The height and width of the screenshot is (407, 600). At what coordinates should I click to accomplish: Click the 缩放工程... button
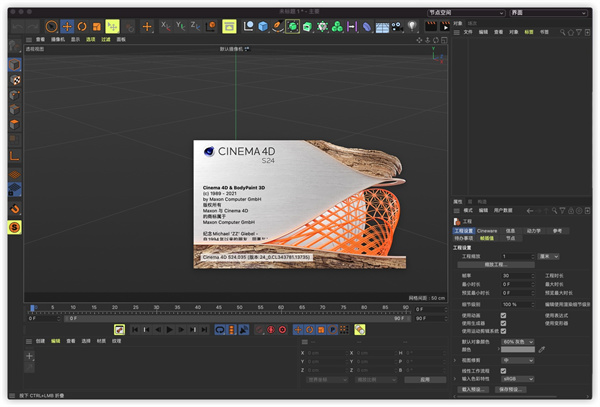[495, 264]
